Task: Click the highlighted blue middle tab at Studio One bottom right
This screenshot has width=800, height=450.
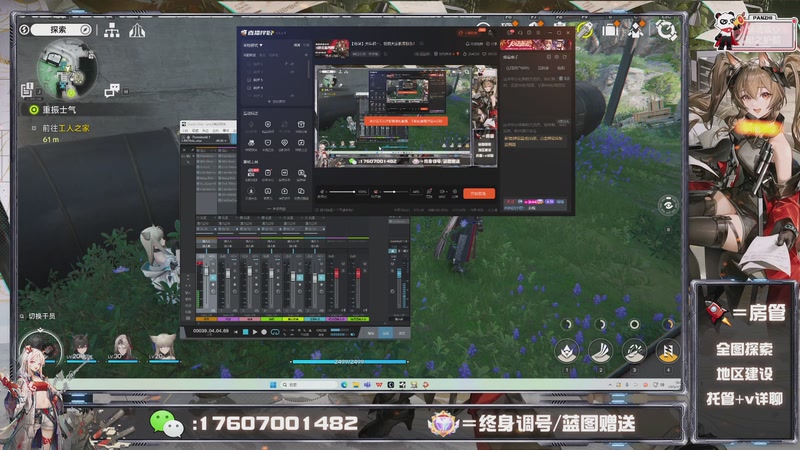Action: point(386,333)
